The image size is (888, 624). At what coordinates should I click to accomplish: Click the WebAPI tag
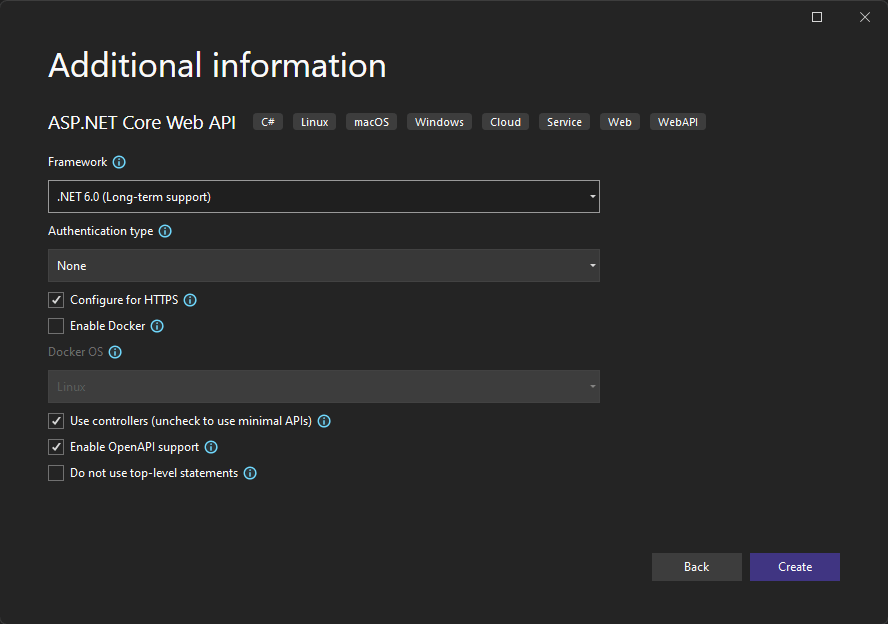pyautogui.click(x=678, y=122)
